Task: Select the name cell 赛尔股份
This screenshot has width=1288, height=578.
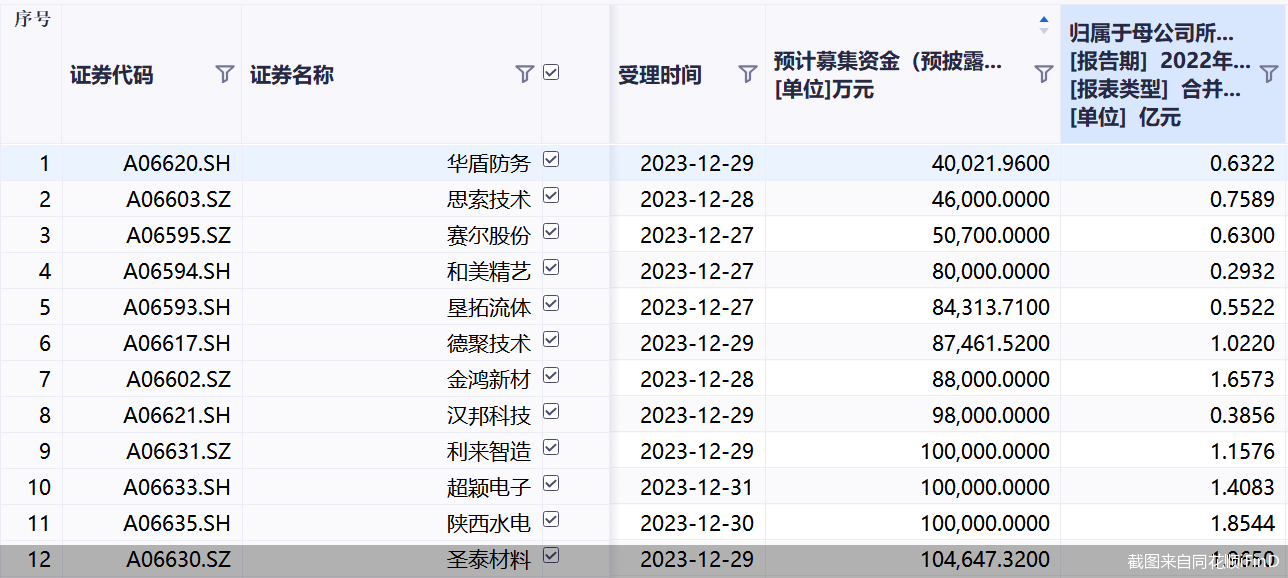Action: [489, 236]
